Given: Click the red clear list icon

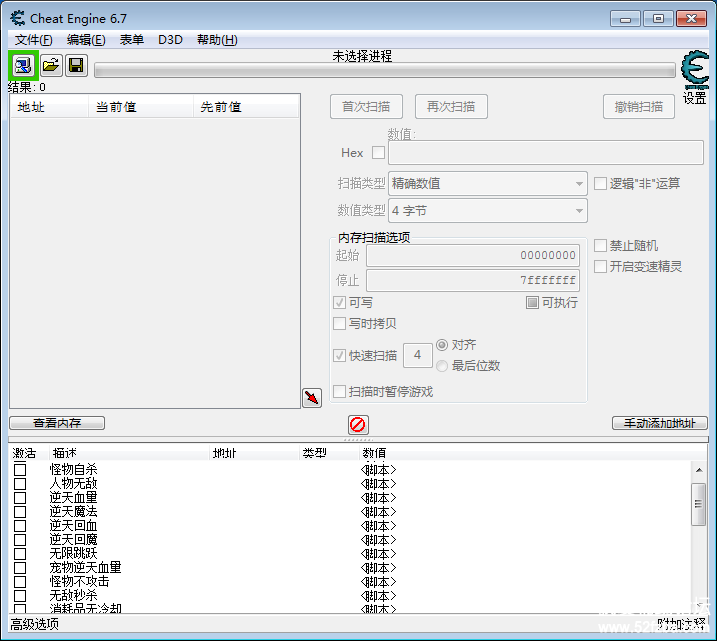Looking at the screenshot, I should tap(358, 424).
